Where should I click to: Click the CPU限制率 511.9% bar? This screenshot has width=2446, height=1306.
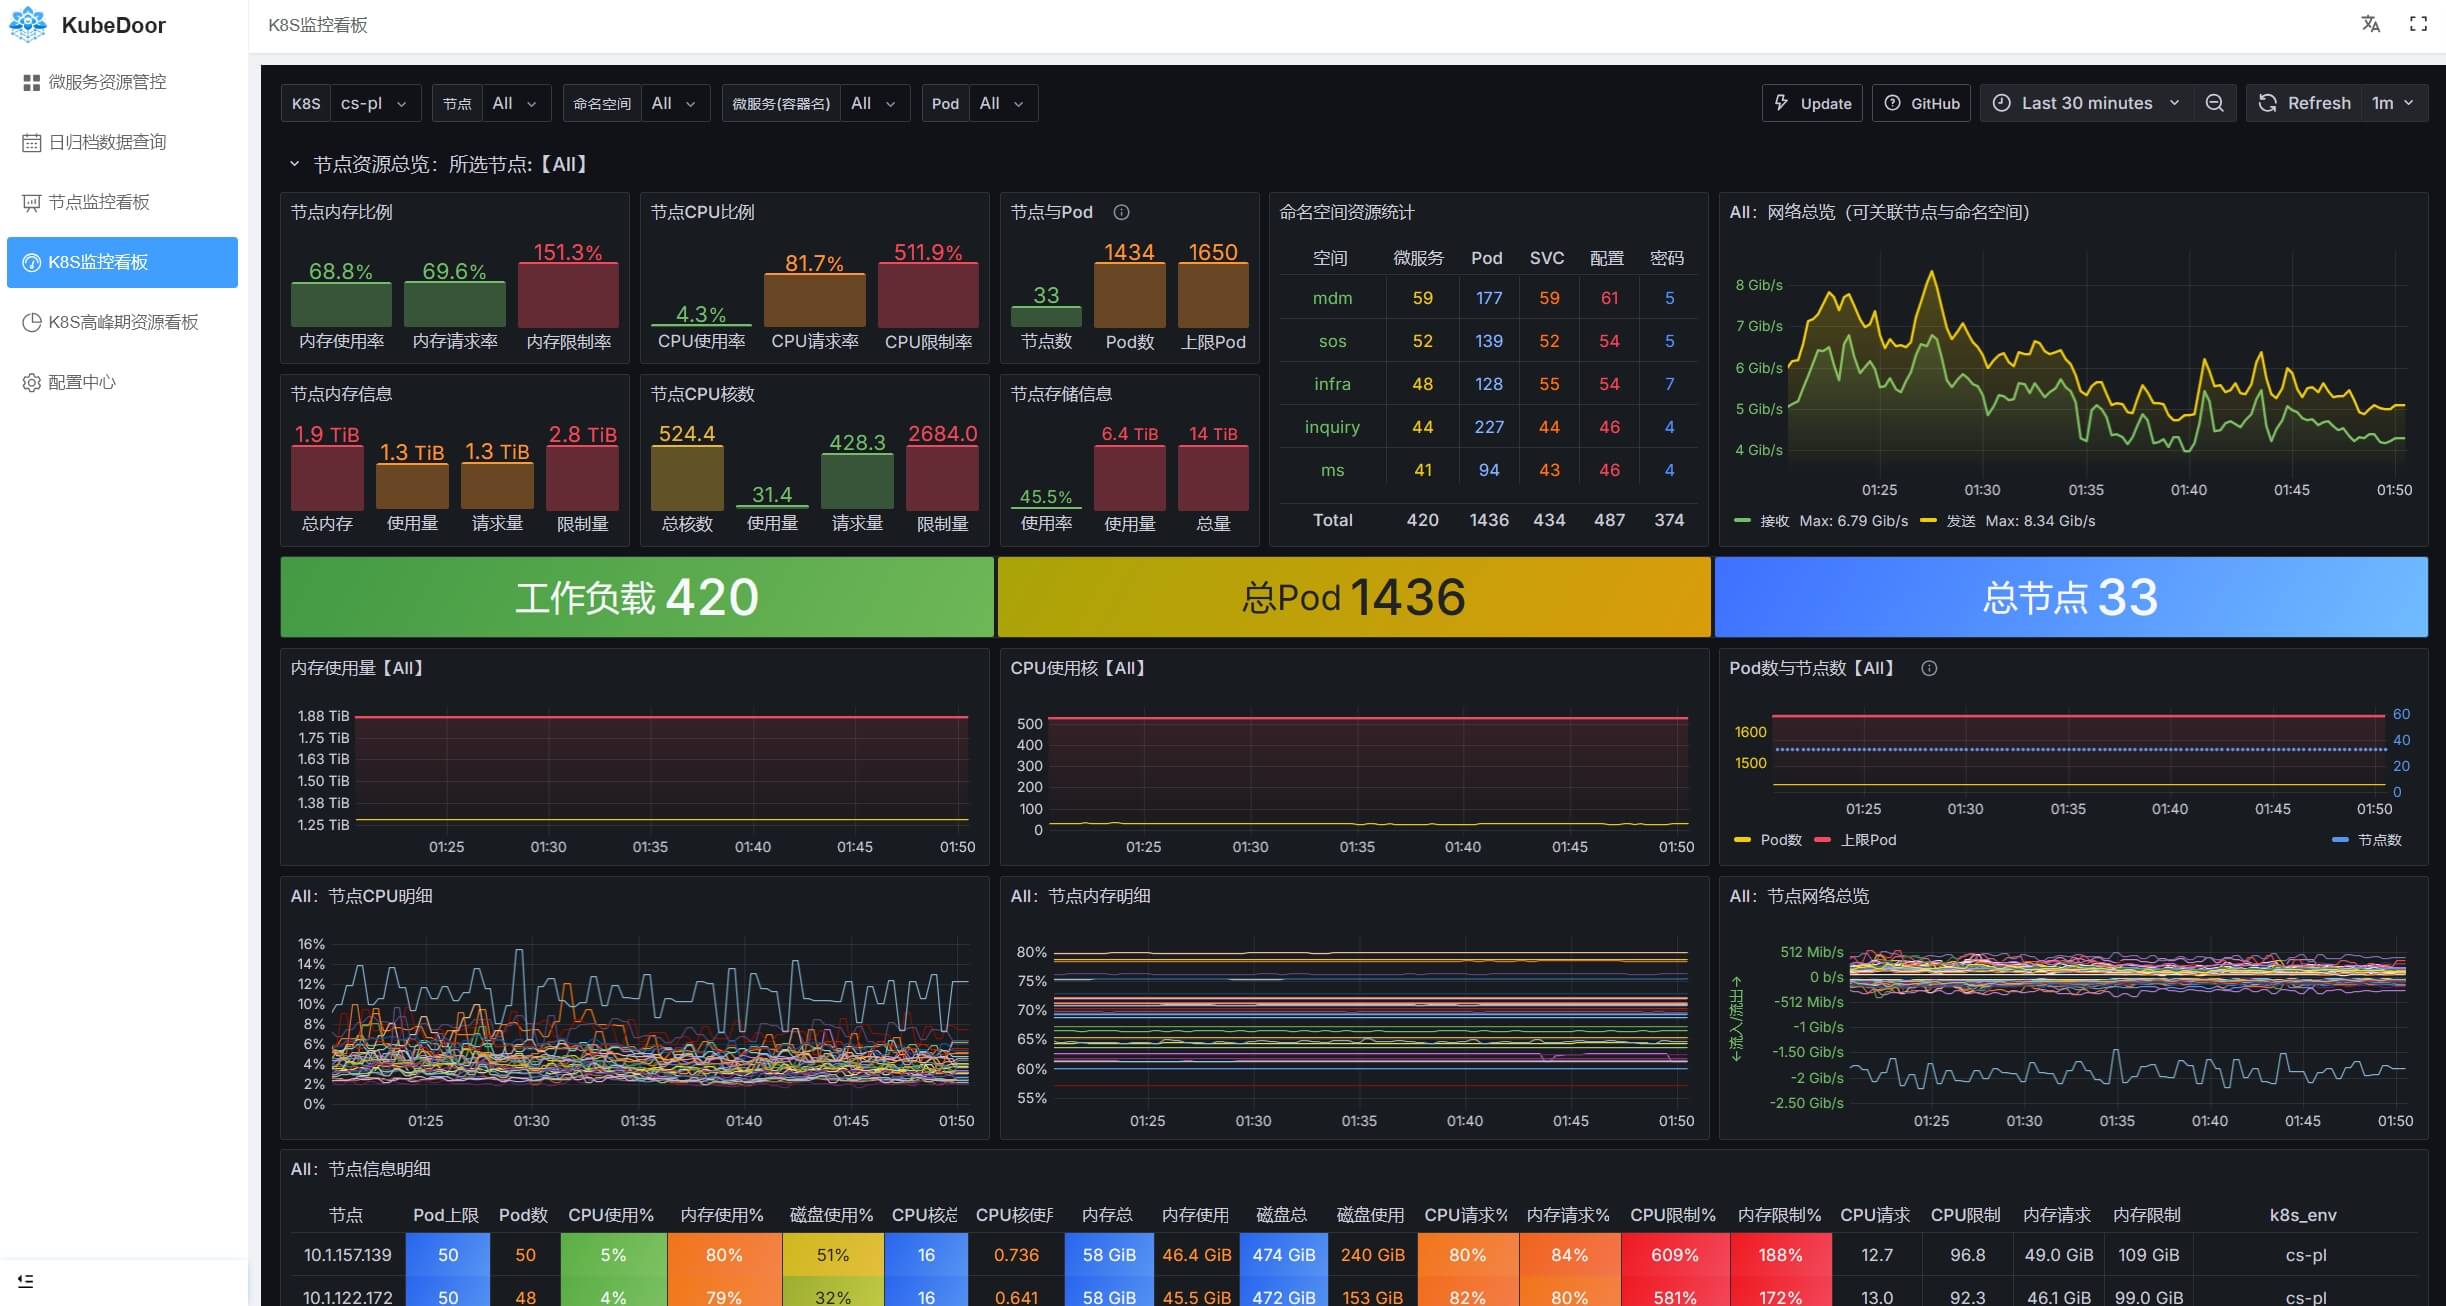click(x=928, y=295)
